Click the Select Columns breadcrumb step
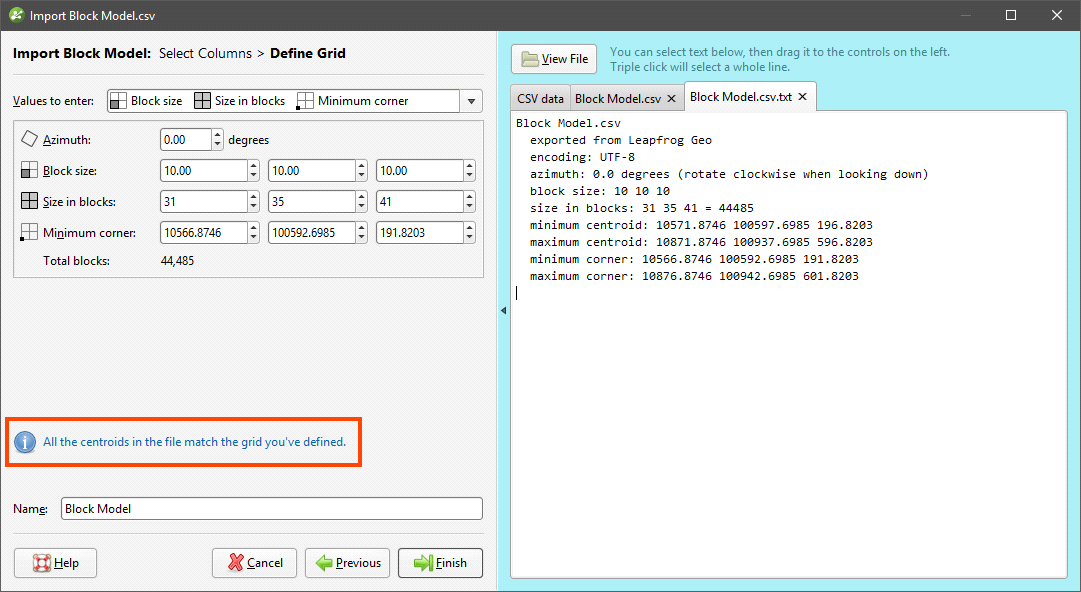Image resolution: width=1081 pixels, height=592 pixels. pos(205,53)
